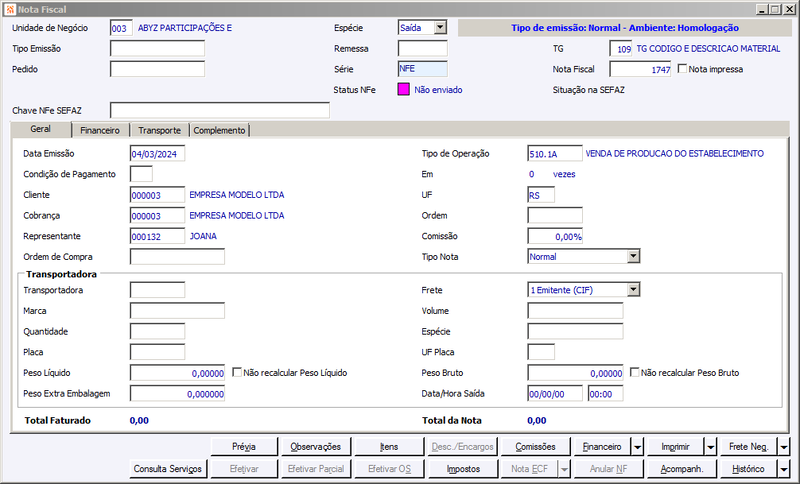Open the Frete Neg. button arrow menu
The image size is (800, 484).
point(784,447)
